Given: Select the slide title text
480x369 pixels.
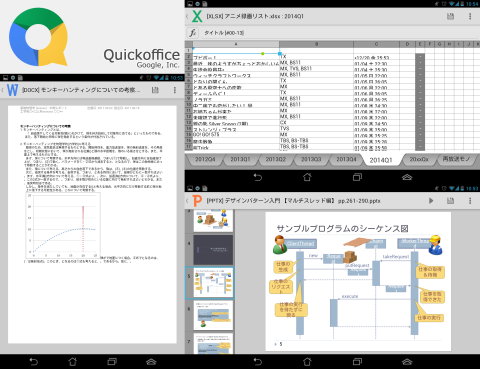Looking at the screenshot, I should [342, 229].
